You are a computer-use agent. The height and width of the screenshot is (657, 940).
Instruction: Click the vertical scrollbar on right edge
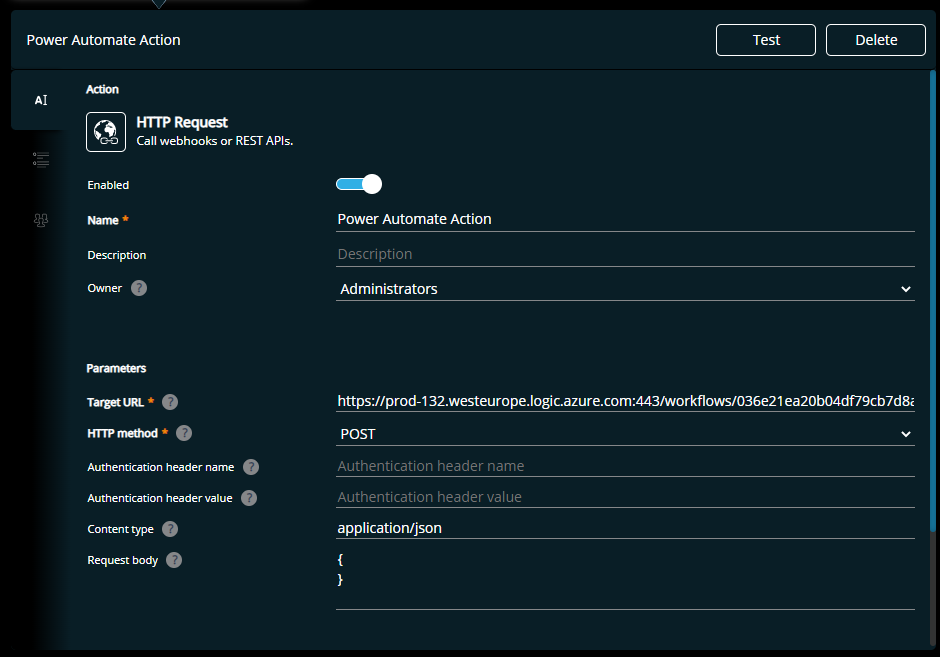click(x=933, y=300)
